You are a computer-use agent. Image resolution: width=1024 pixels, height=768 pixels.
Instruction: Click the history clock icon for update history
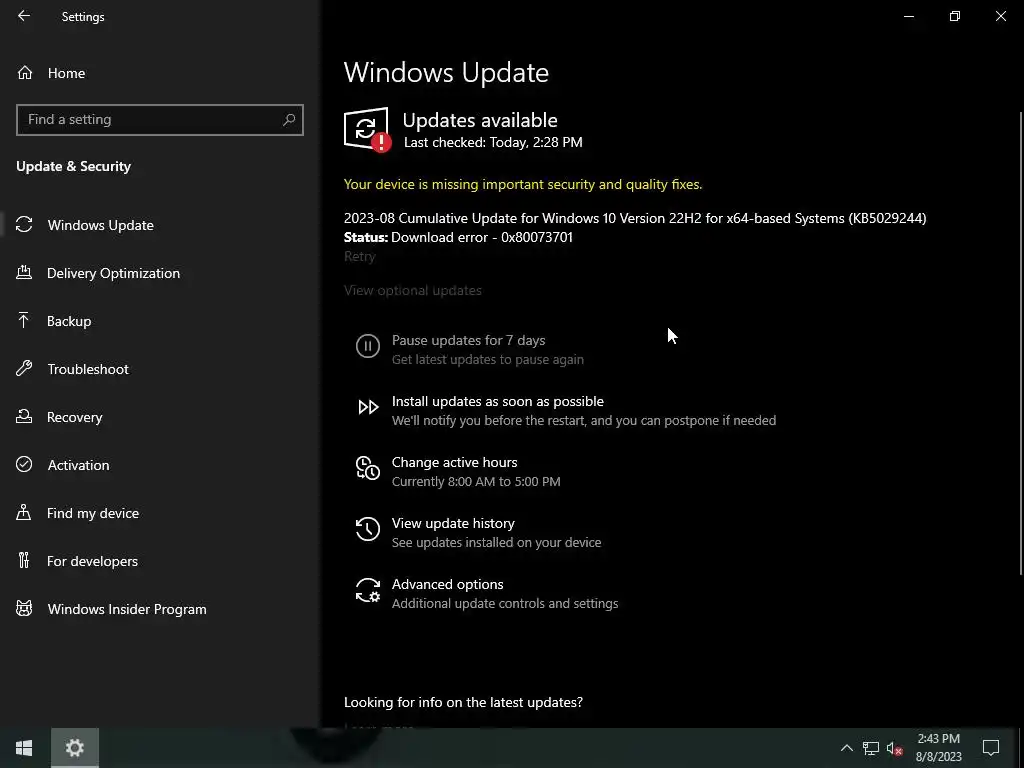[368, 529]
